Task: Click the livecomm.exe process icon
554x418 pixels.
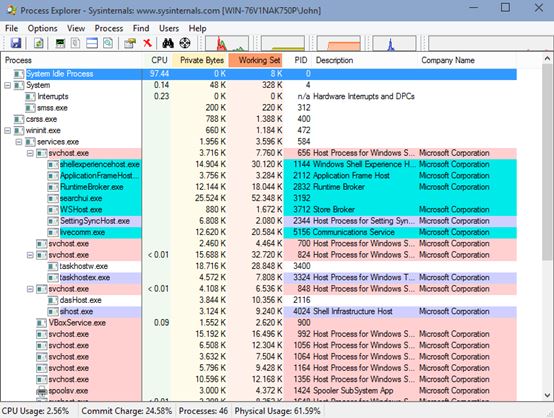Action: [53, 232]
